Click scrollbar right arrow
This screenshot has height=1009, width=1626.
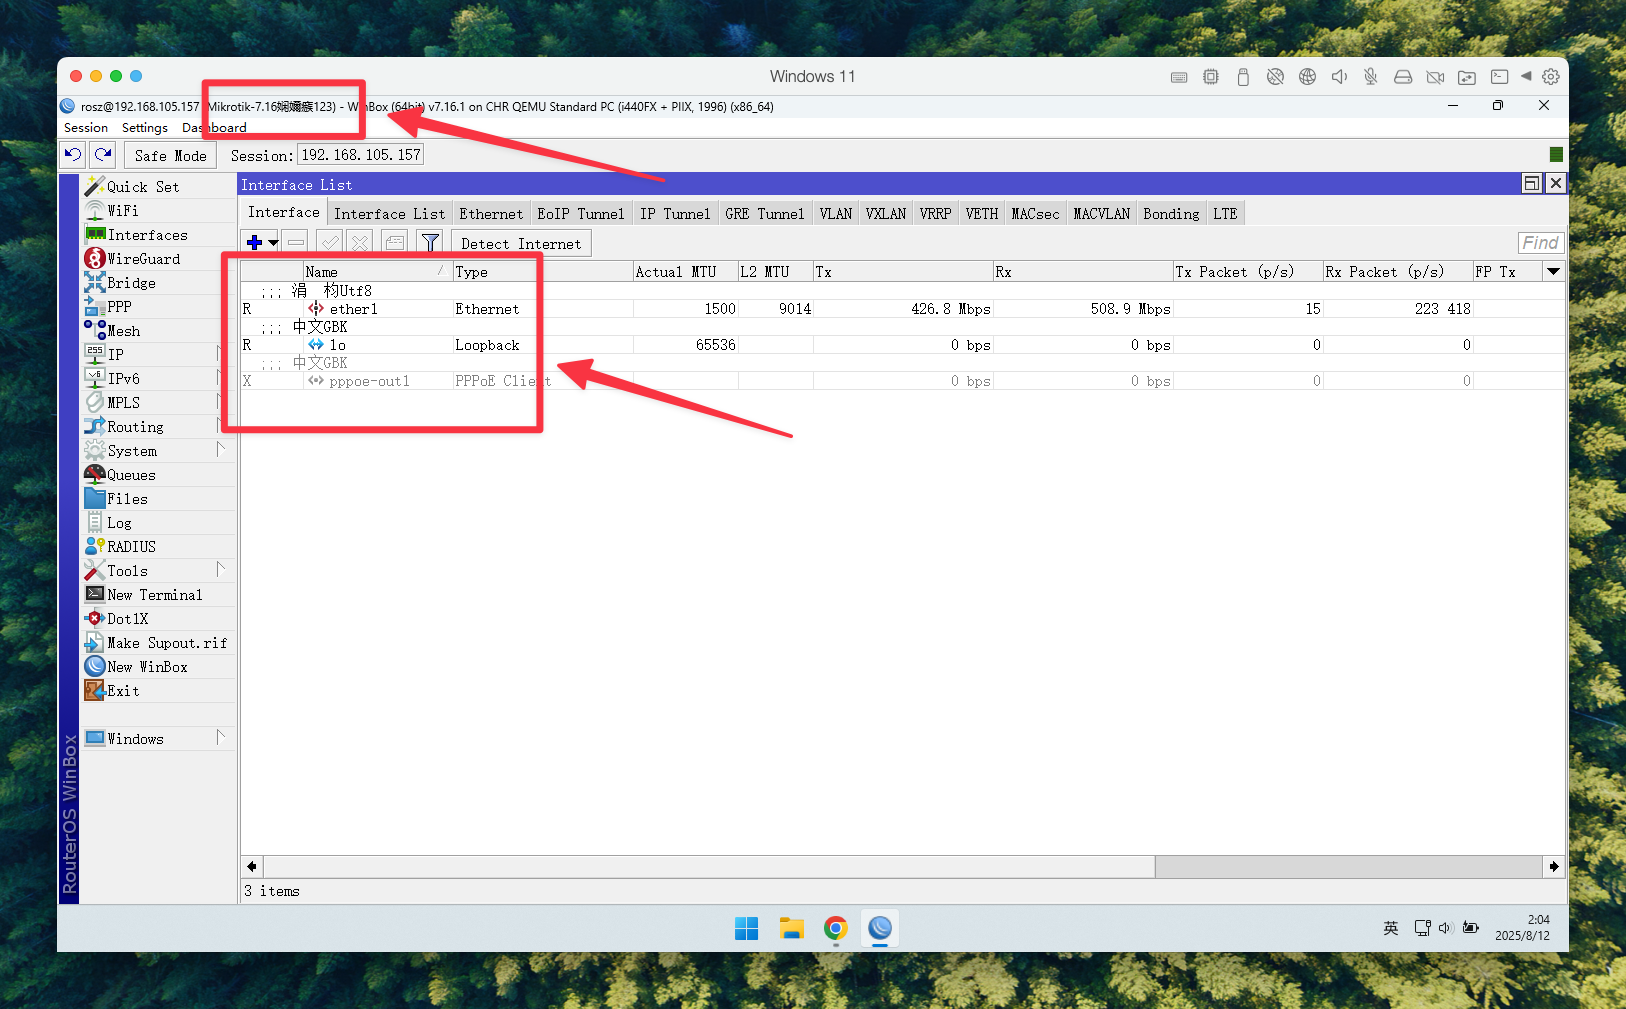[x=1554, y=866]
